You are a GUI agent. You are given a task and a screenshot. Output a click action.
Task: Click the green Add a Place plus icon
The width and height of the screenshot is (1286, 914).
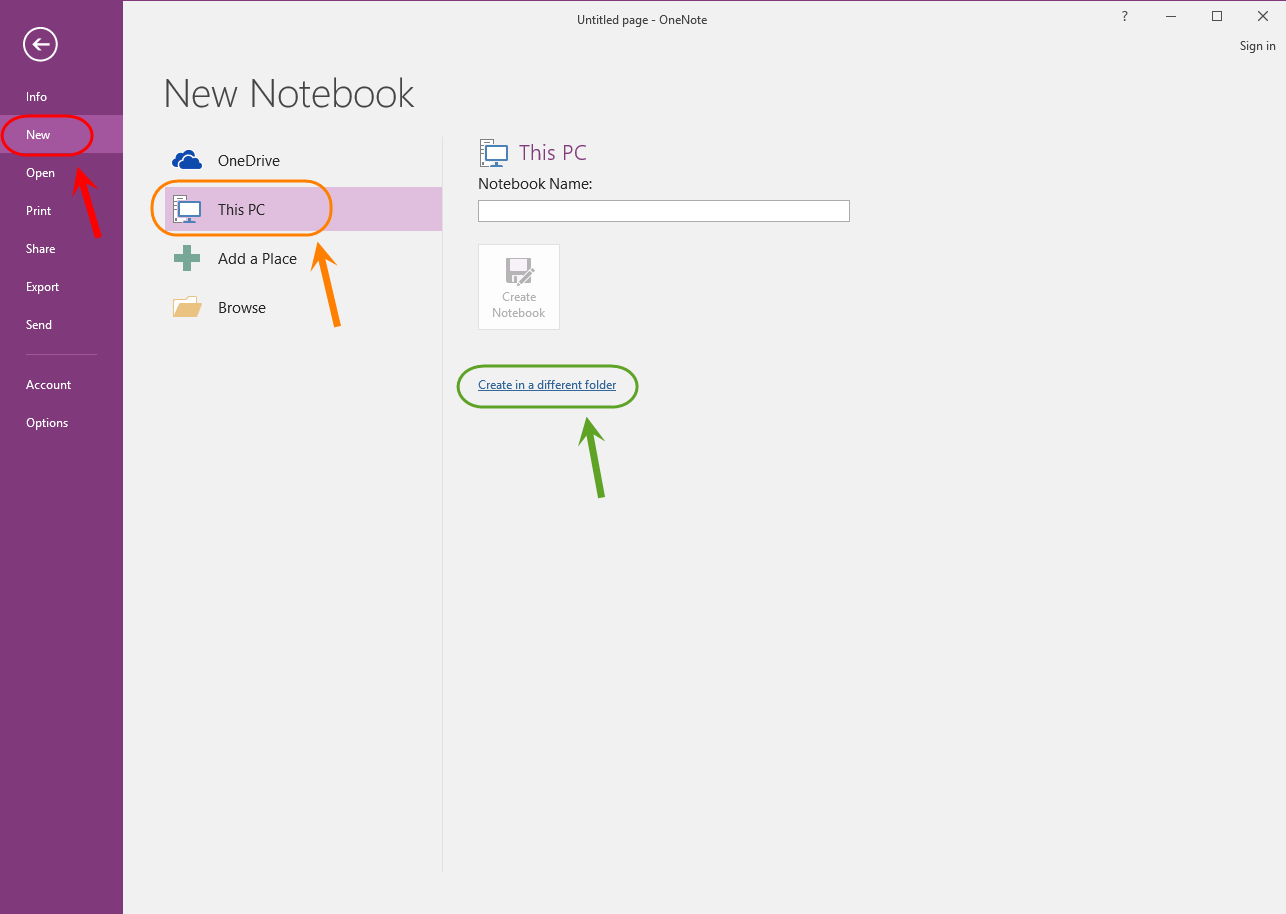click(x=187, y=258)
